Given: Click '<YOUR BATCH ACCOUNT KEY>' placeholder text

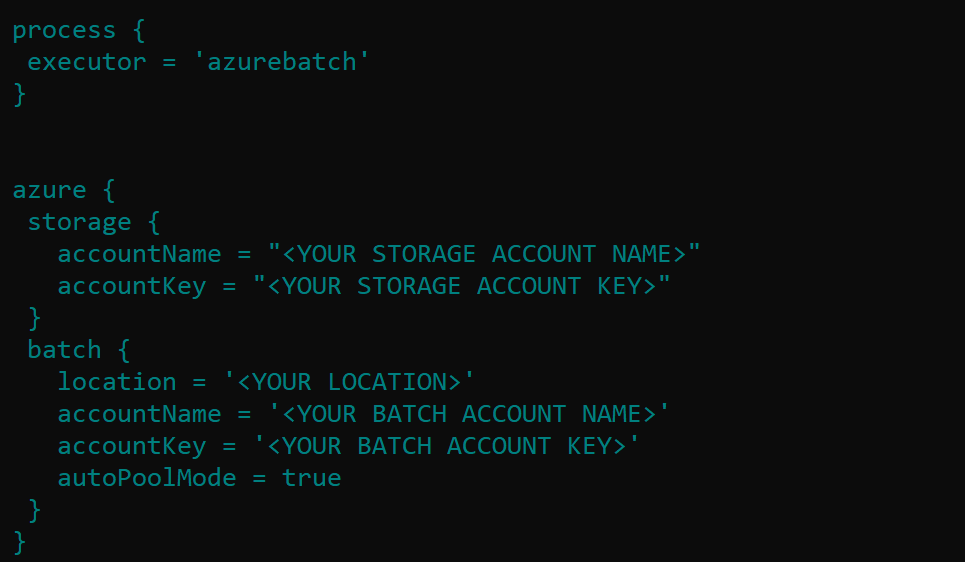Looking at the screenshot, I should [x=447, y=446].
